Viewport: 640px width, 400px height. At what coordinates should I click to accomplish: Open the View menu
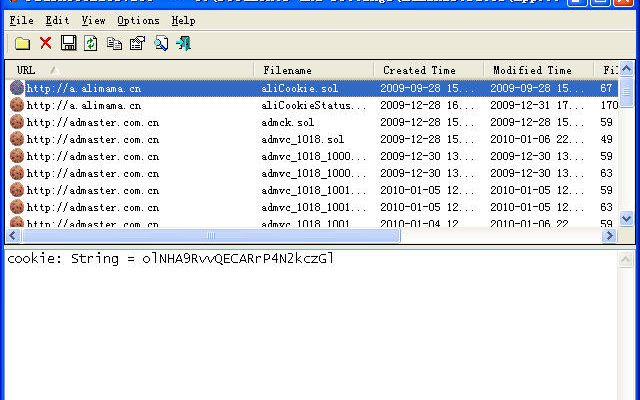[93, 20]
